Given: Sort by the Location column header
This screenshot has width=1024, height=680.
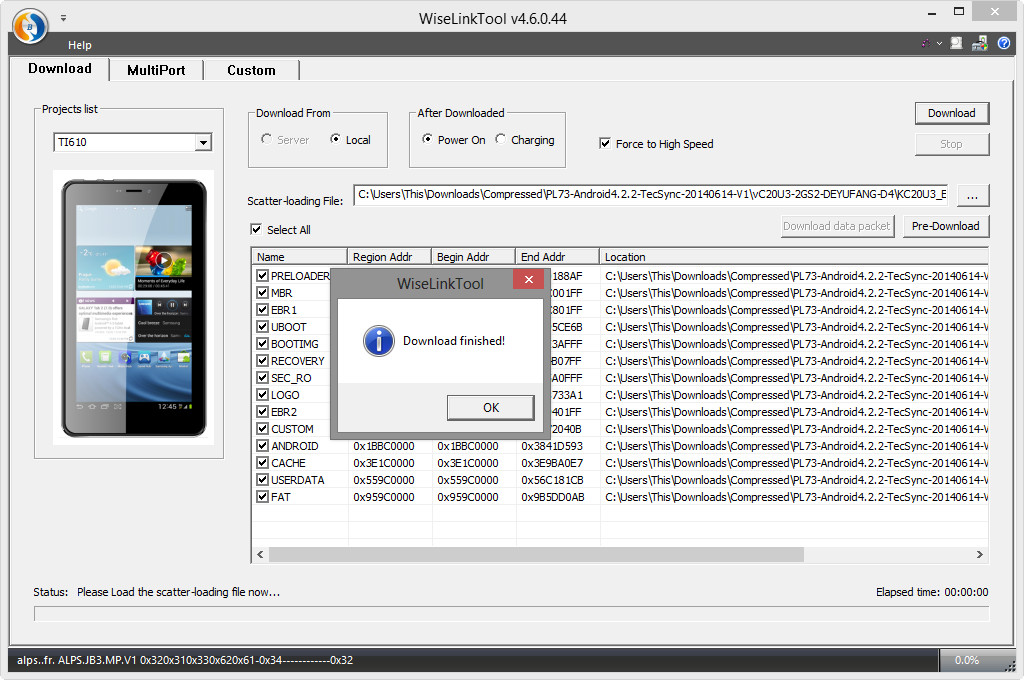Looking at the screenshot, I should tap(794, 257).
